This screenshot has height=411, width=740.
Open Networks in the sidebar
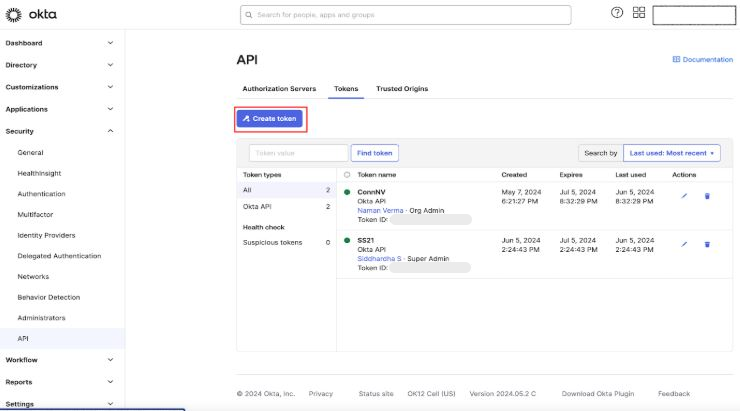33,277
